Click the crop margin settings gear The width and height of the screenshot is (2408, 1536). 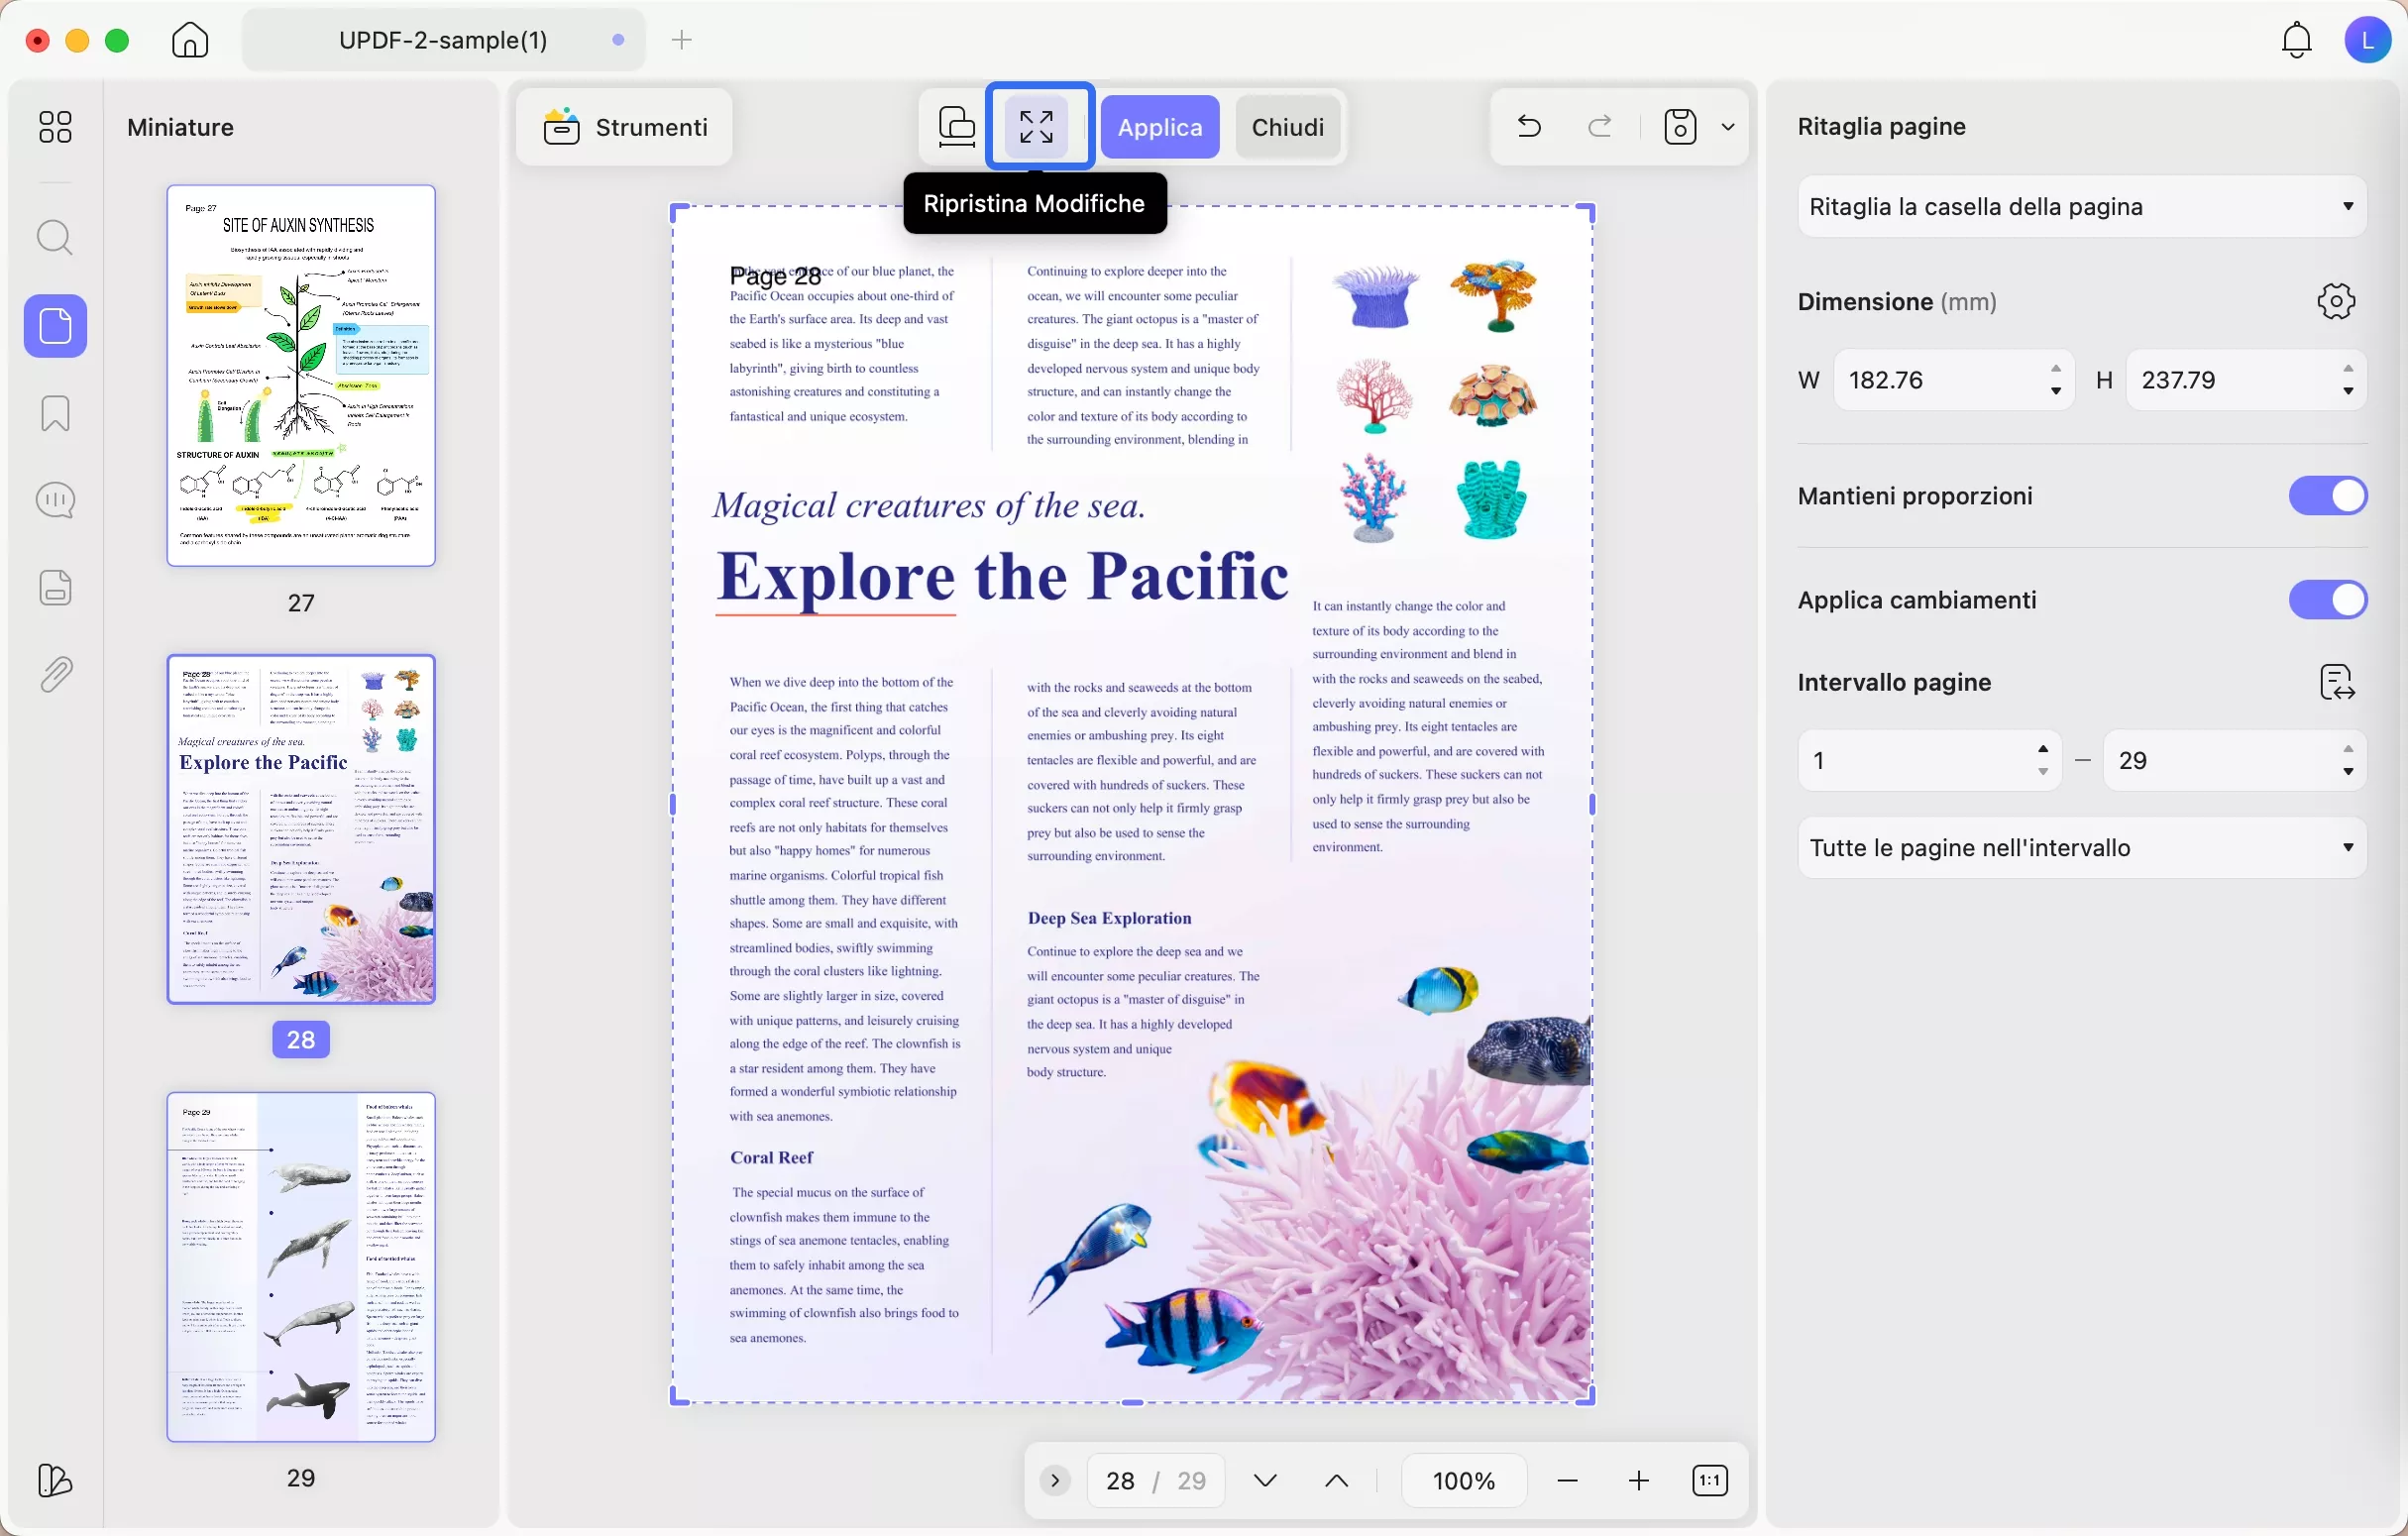point(2336,301)
